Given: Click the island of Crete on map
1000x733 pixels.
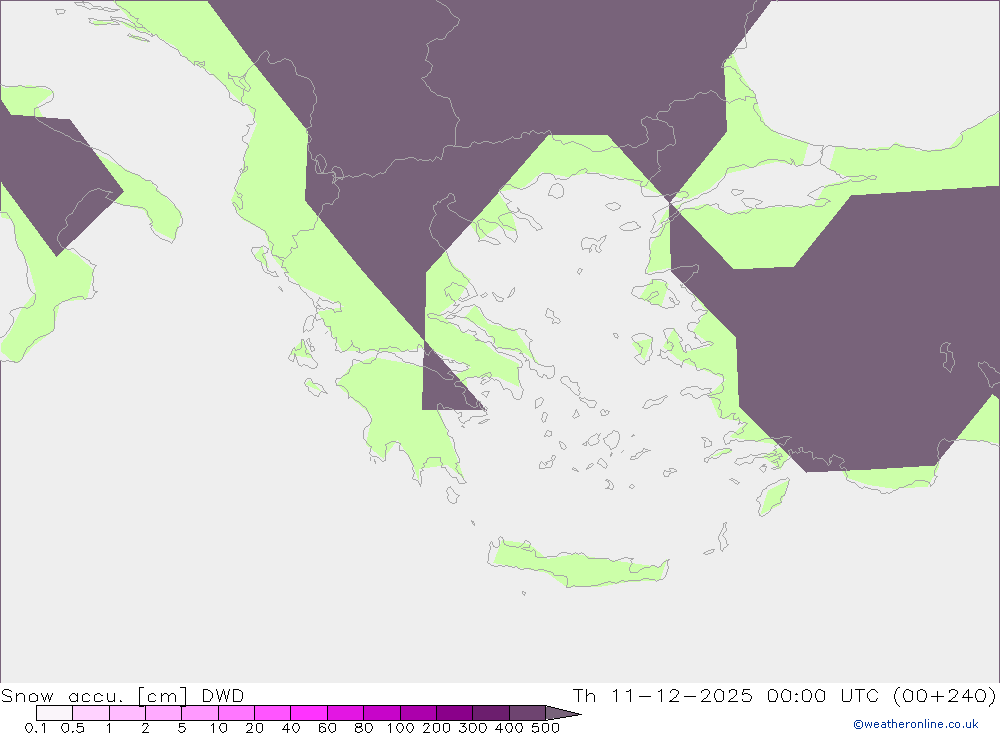Looking at the screenshot, I should click(577, 565).
